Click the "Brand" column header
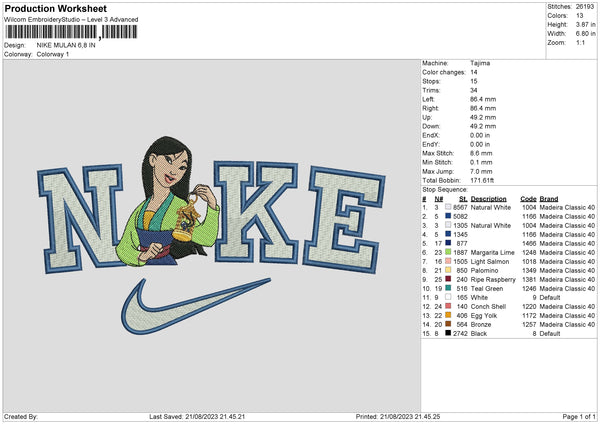Viewport: 600px width, 424px height. pyautogui.click(x=549, y=199)
